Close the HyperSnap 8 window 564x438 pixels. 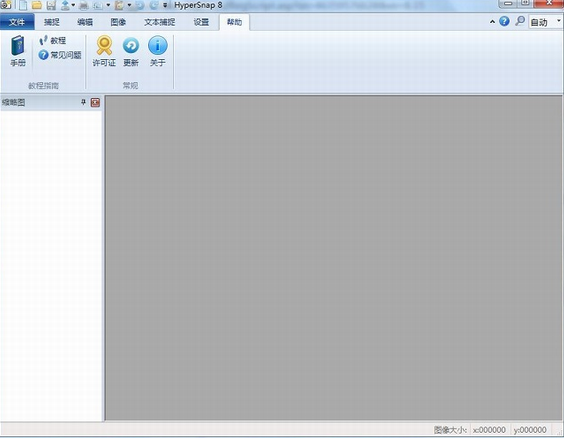tap(549, 3)
